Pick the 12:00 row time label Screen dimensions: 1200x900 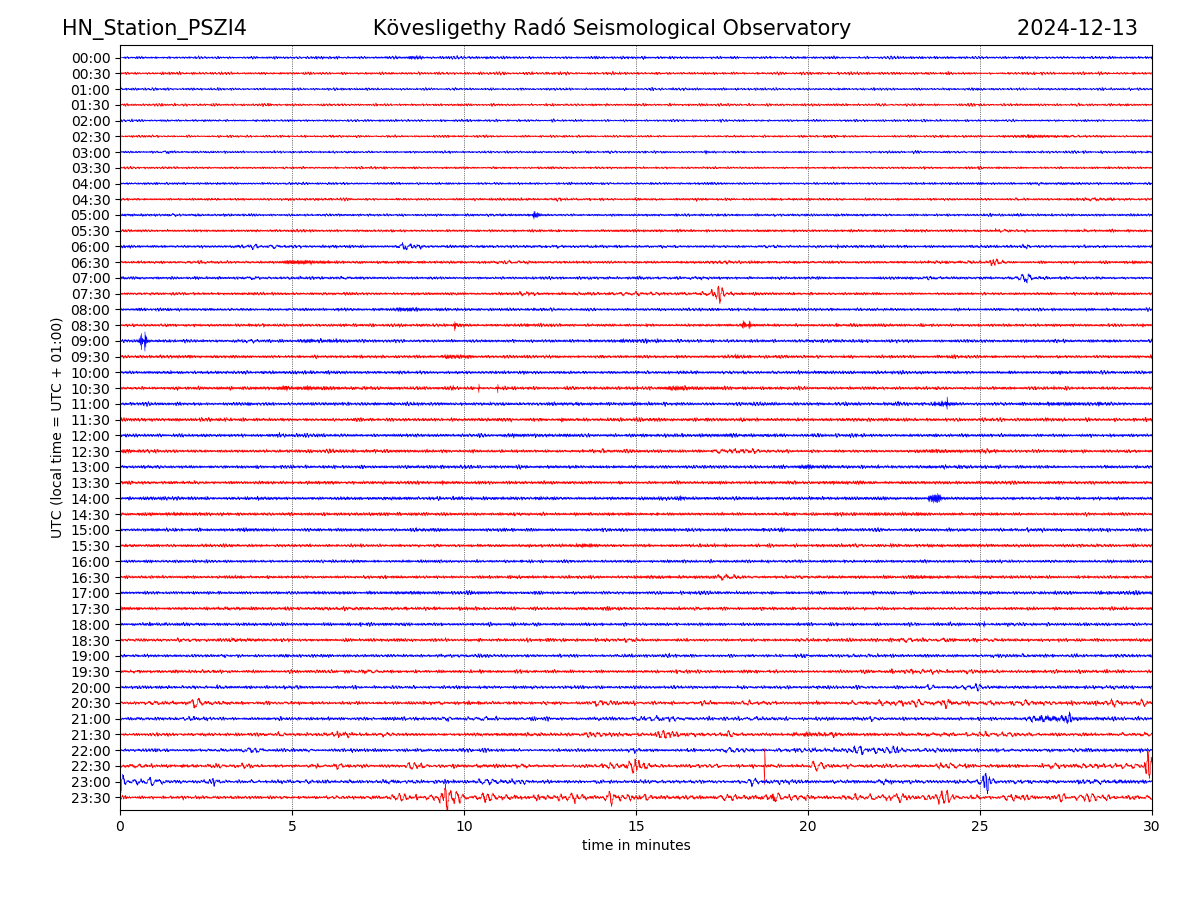tap(91, 436)
